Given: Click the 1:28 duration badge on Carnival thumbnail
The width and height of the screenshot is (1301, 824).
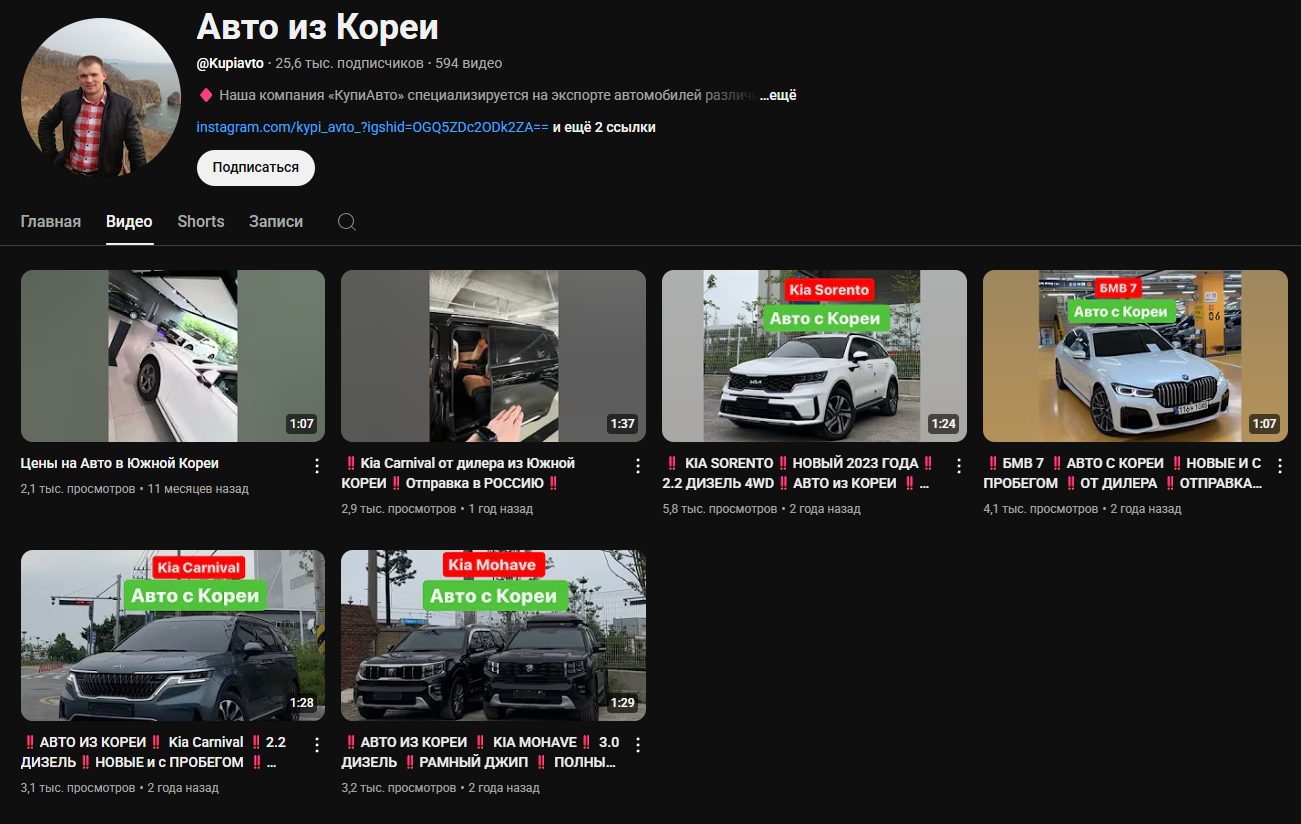Looking at the screenshot, I should pyautogui.click(x=302, y=703).
